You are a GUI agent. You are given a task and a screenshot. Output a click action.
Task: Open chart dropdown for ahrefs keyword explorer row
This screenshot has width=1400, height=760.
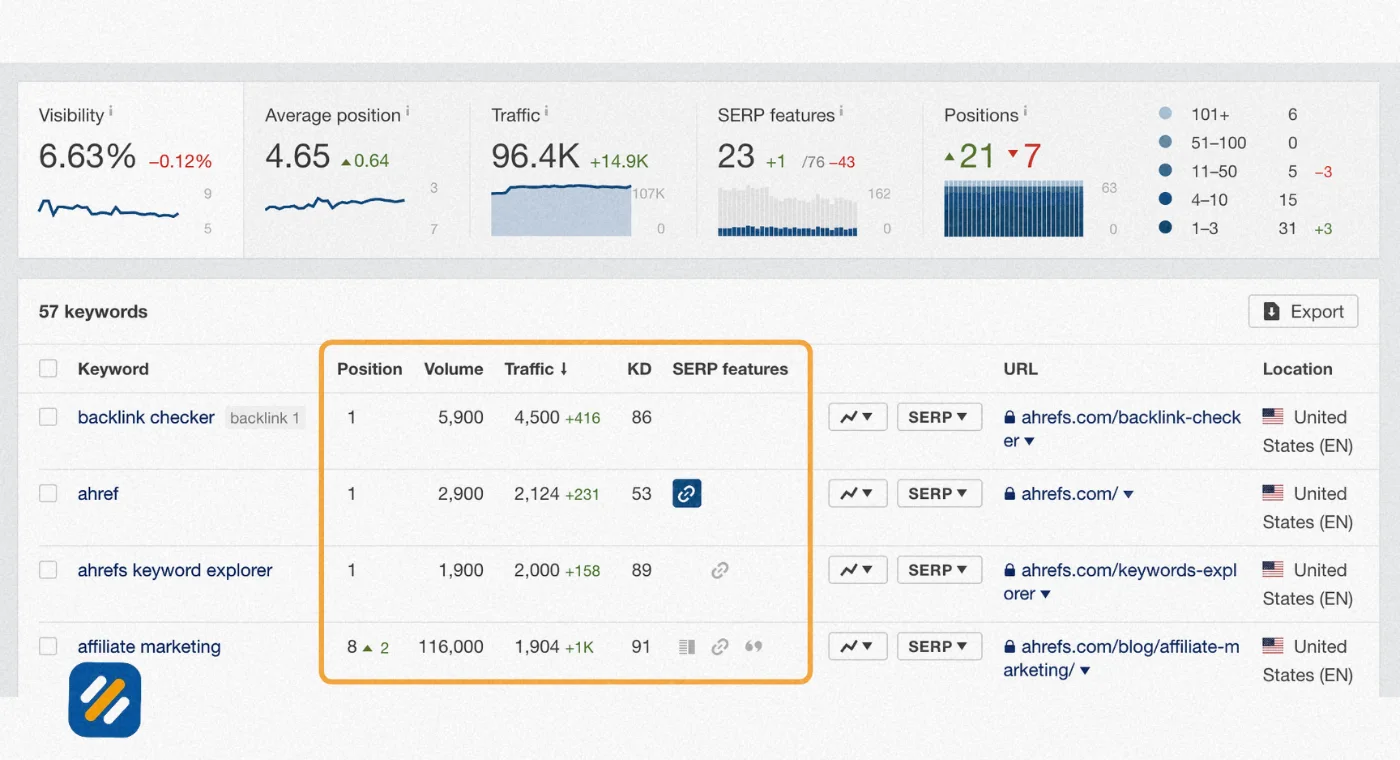(x=858, y=570)
